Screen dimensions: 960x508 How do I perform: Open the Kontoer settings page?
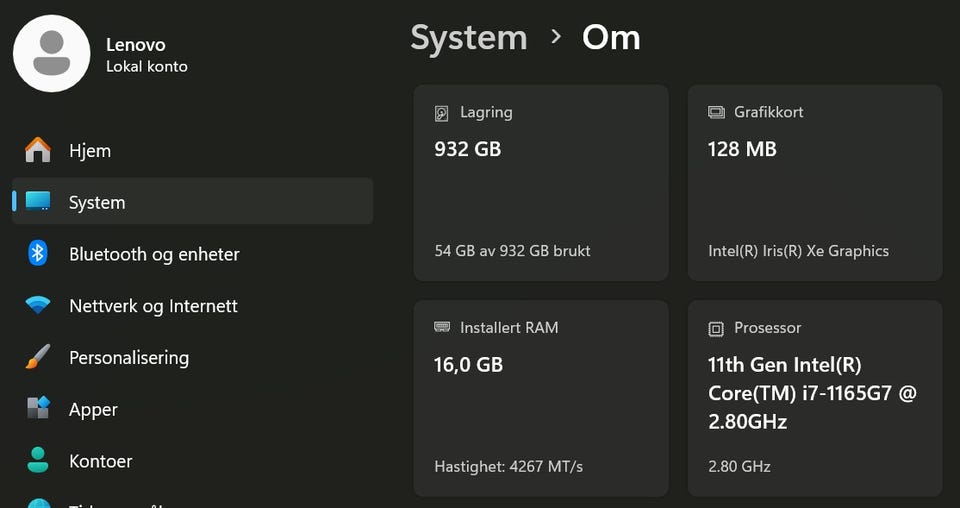point(100,461)
